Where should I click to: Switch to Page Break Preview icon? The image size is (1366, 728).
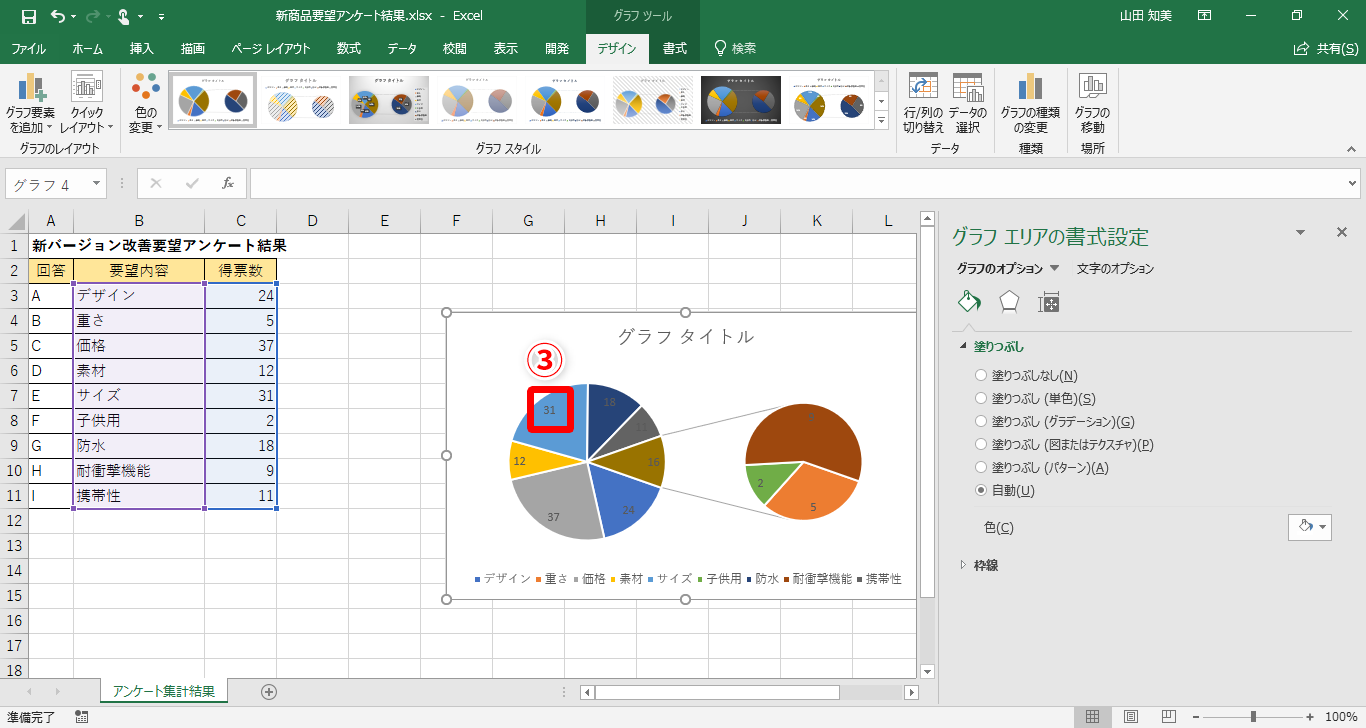coord(1168,716)
